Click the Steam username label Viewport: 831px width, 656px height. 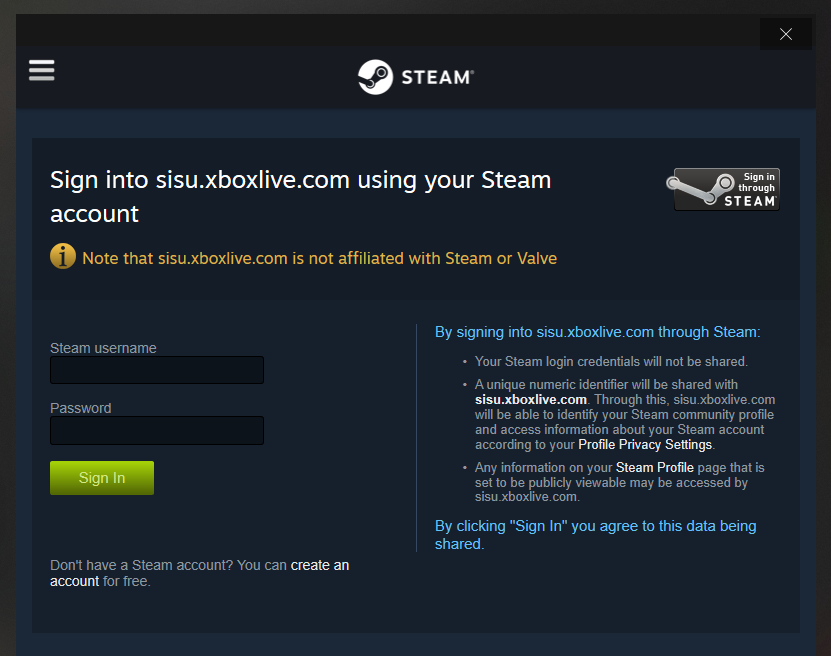[x=103, y=348]
